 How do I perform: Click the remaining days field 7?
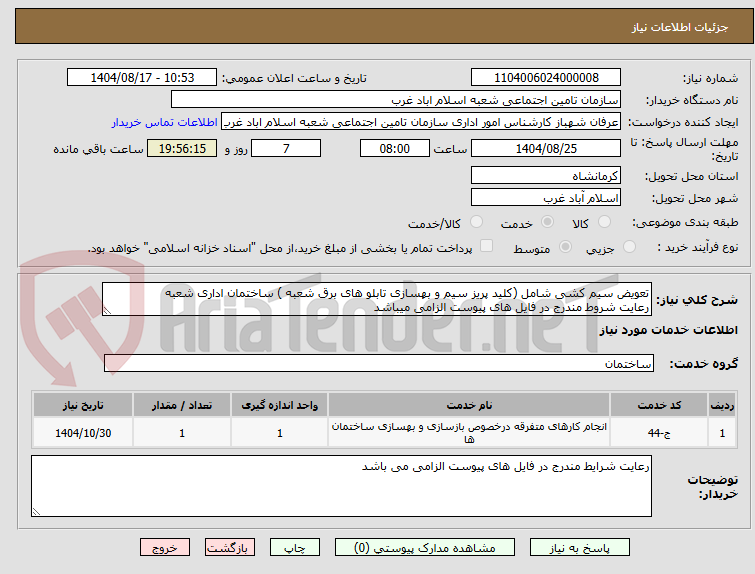286,148
